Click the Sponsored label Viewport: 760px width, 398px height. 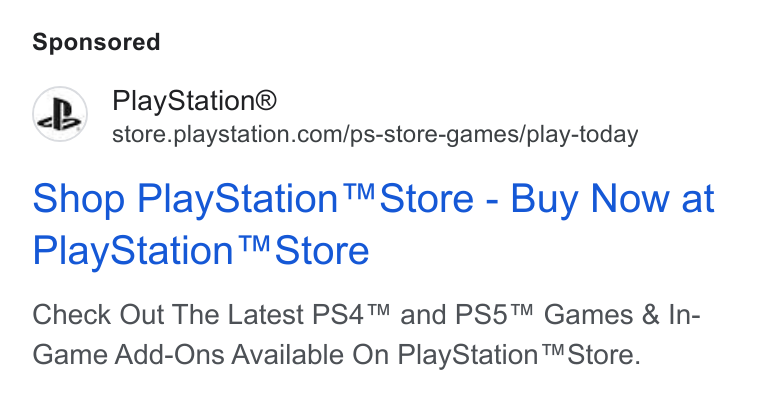click(x=96, y=42)
